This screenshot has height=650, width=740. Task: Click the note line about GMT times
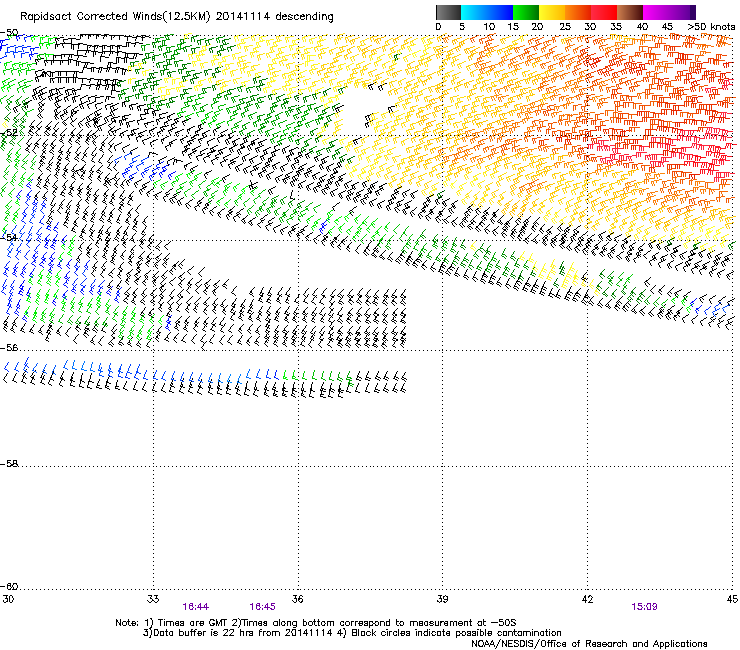pyautogui.click(x=316, y=623)
